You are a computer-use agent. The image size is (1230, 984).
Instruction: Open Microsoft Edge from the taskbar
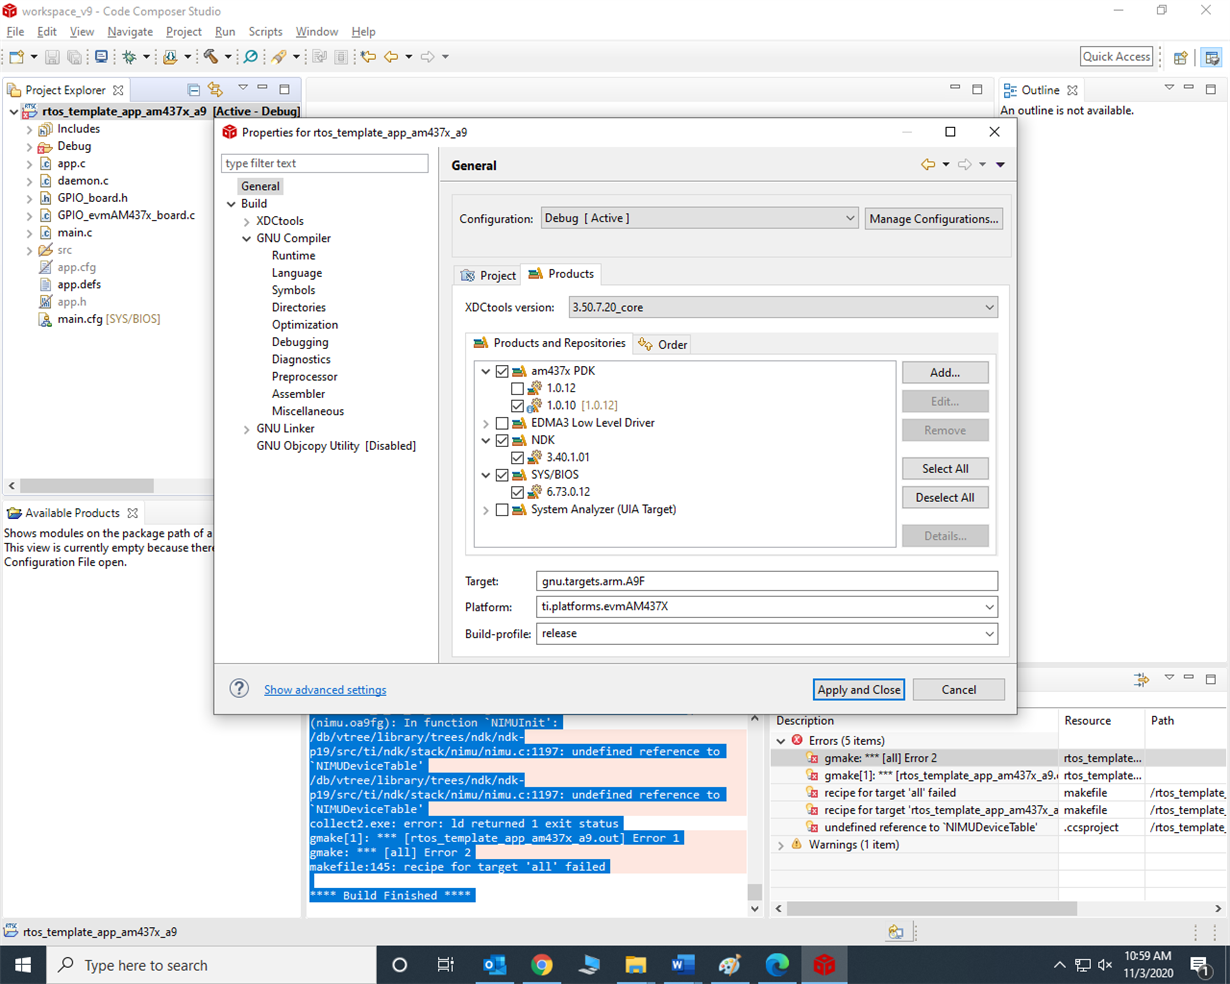777,965
